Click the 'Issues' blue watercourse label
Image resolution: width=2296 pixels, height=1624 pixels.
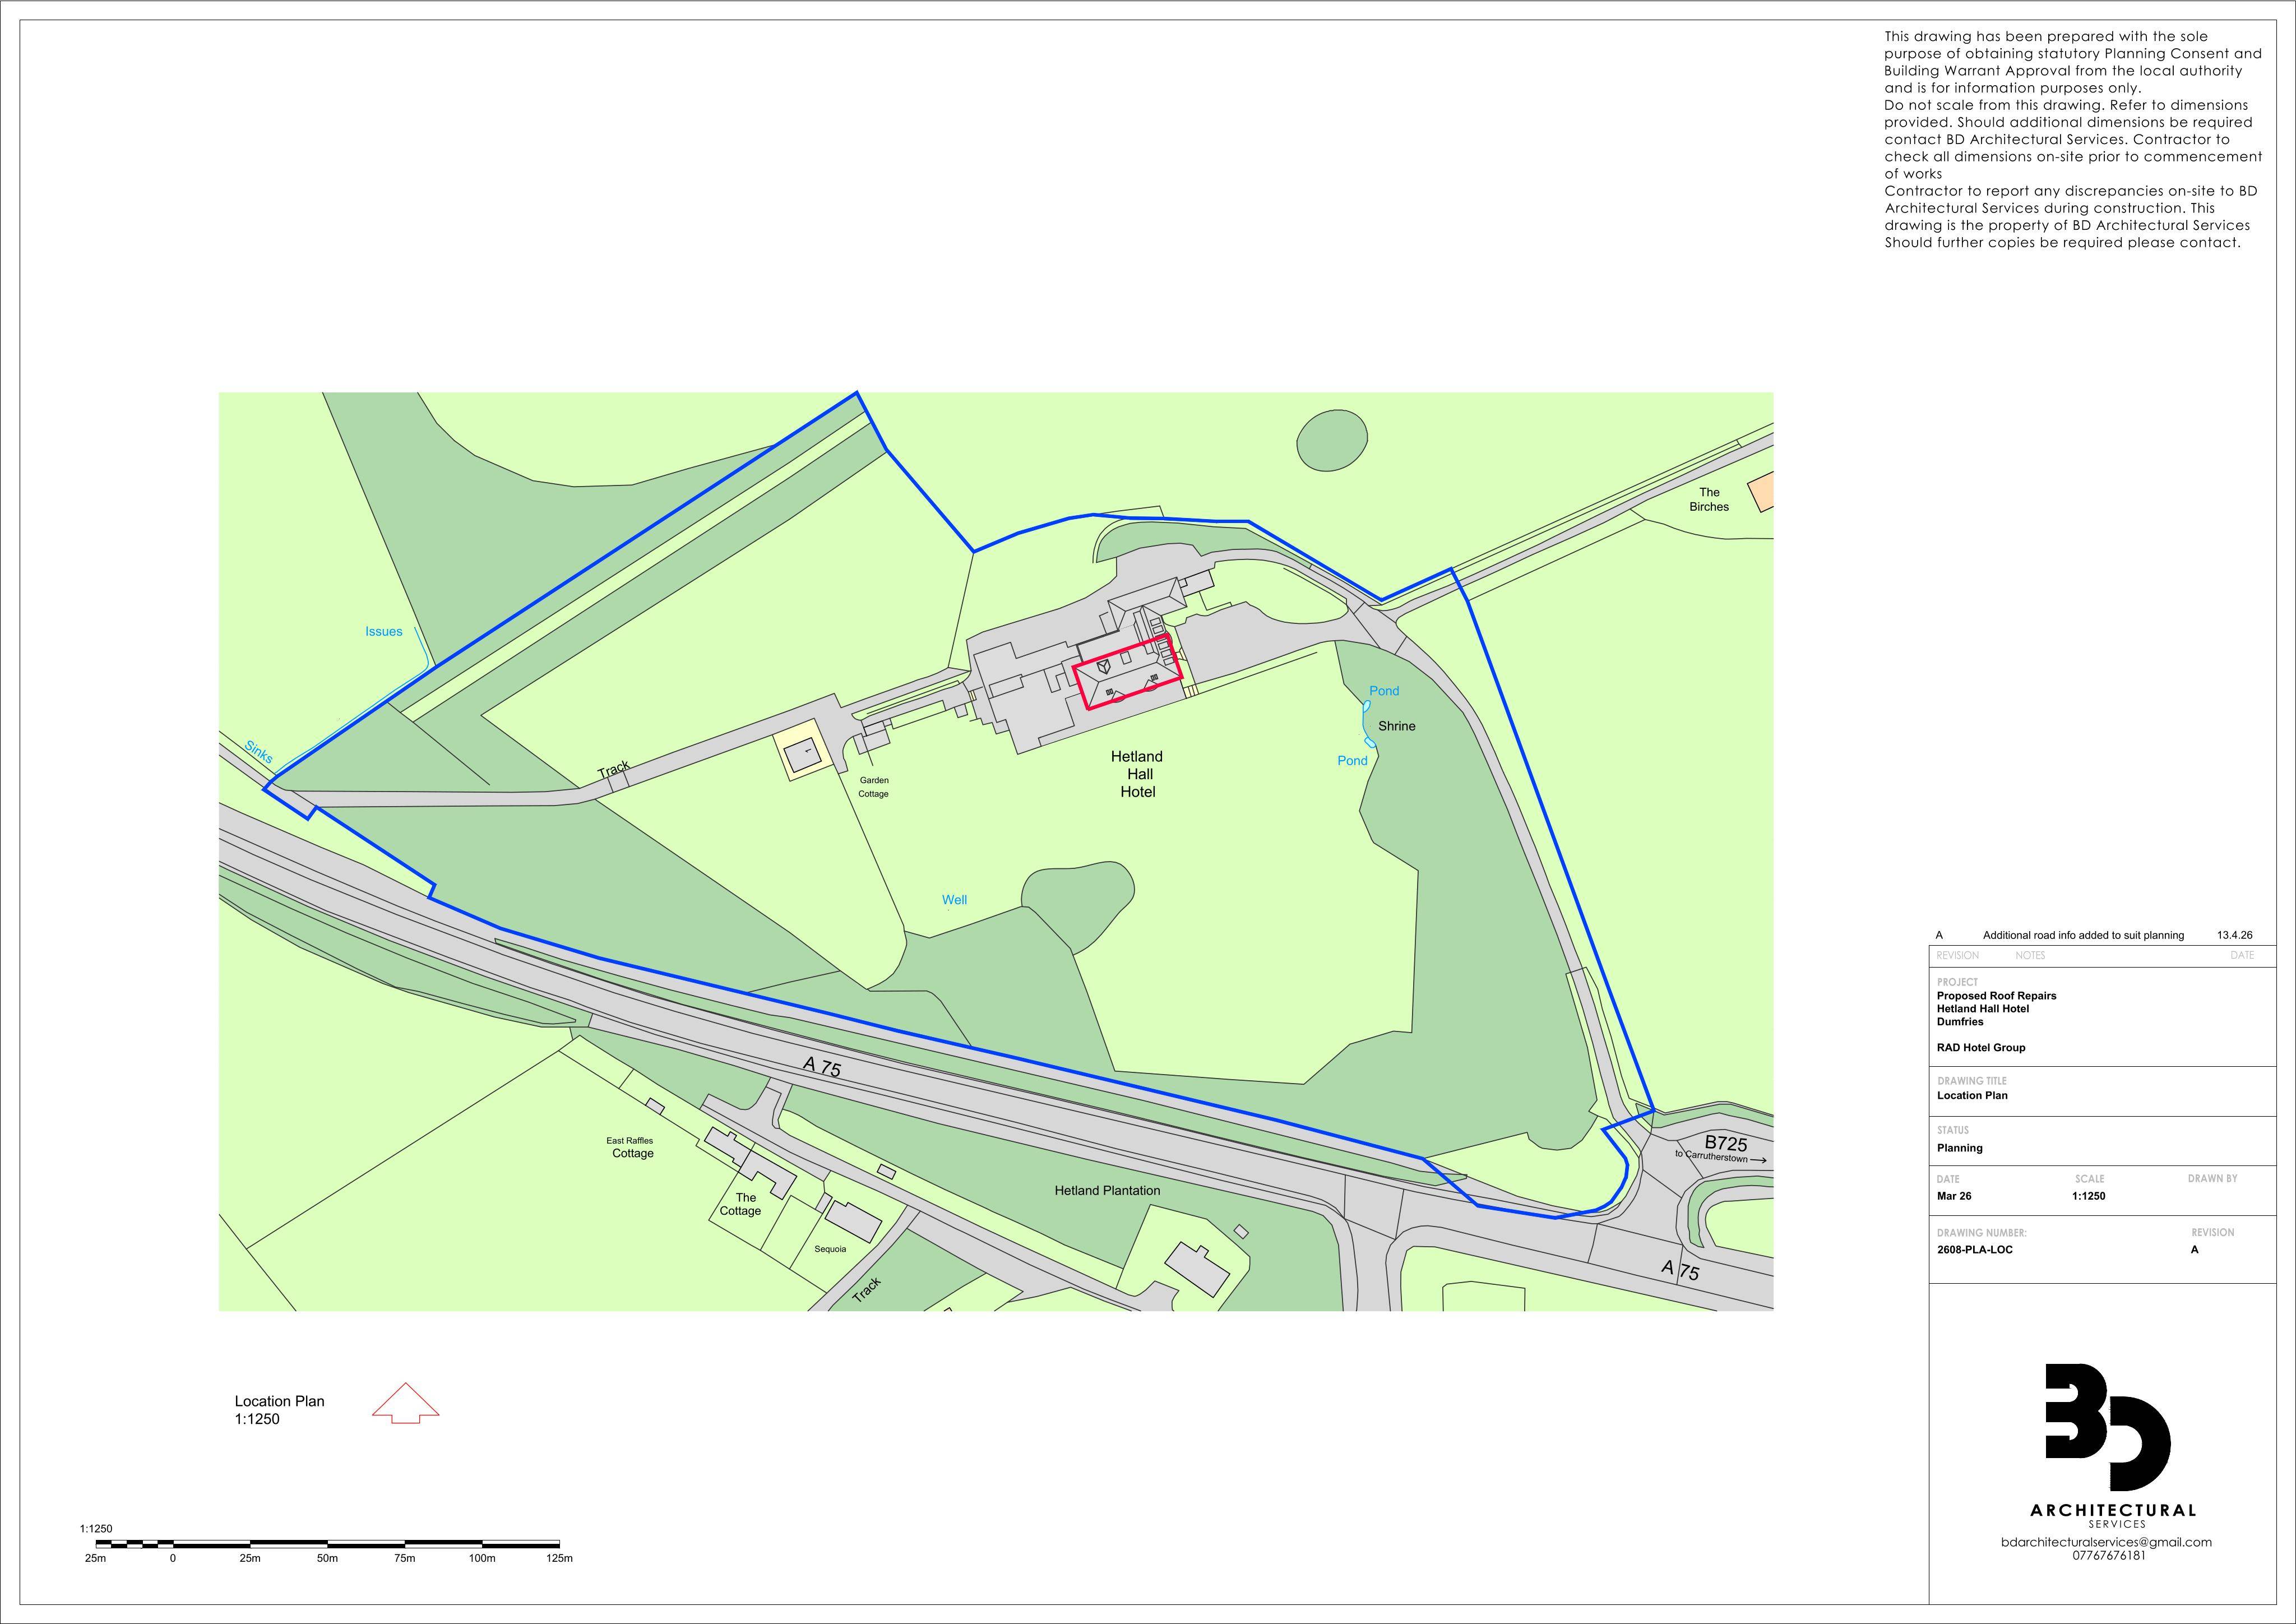point(383,631)
